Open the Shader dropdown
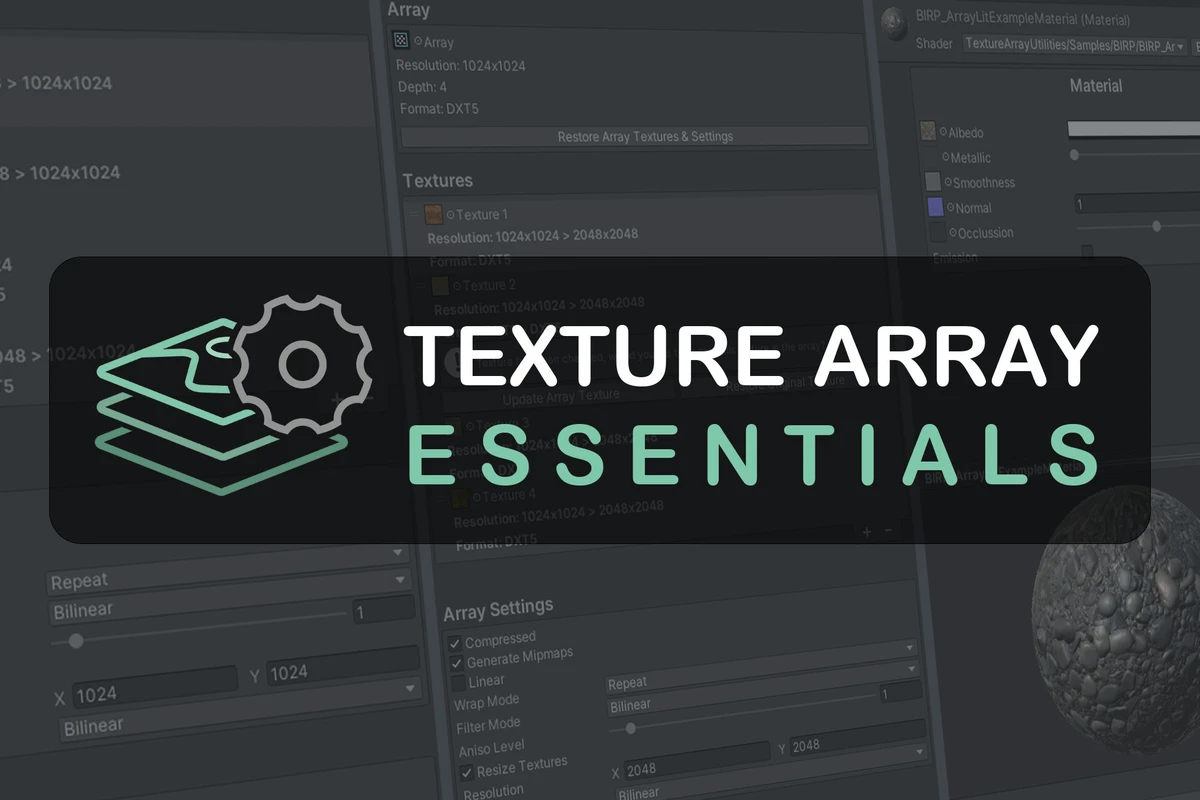Viewport: 1200px width, 800px height. coord(1074,46)
